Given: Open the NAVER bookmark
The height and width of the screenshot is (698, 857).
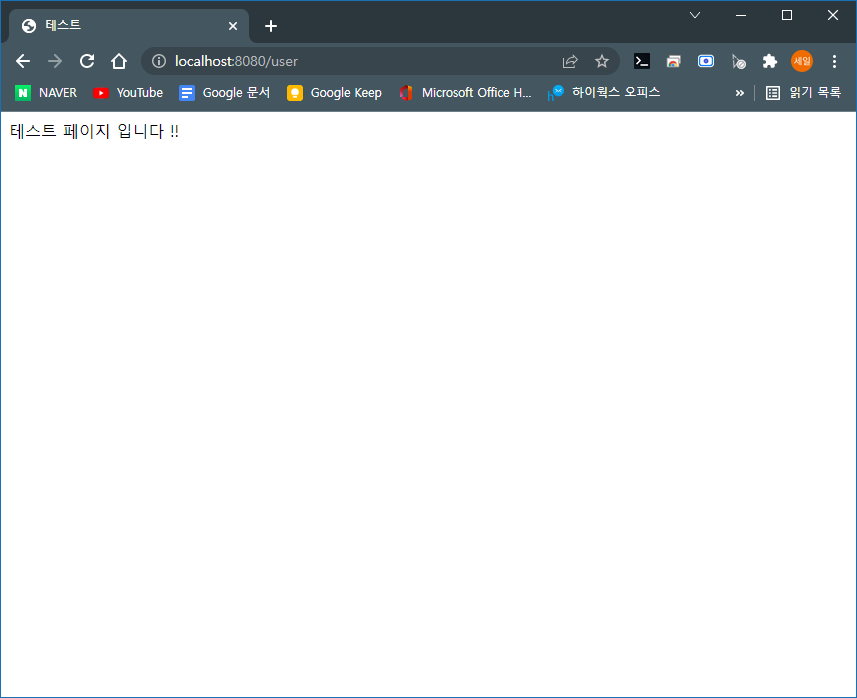Looking at the screenshot, I should coord(46,93).
